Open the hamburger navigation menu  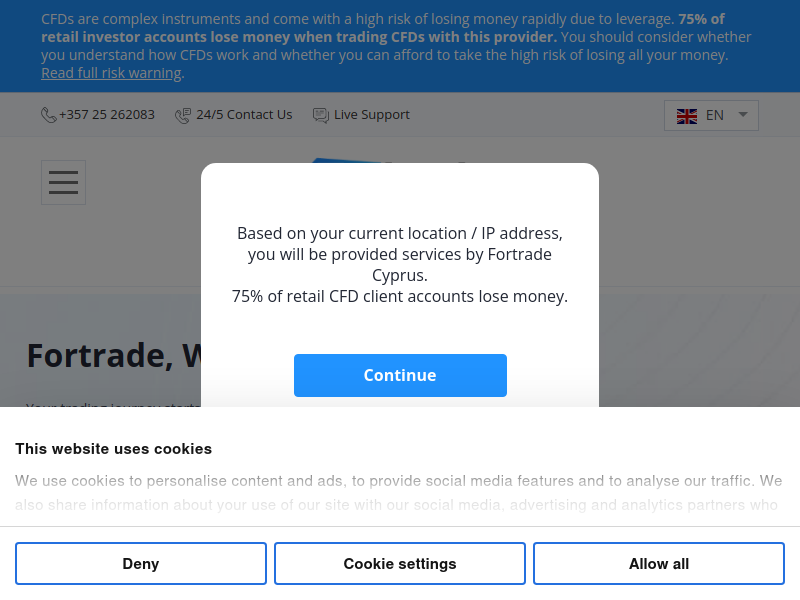[63, 183]
